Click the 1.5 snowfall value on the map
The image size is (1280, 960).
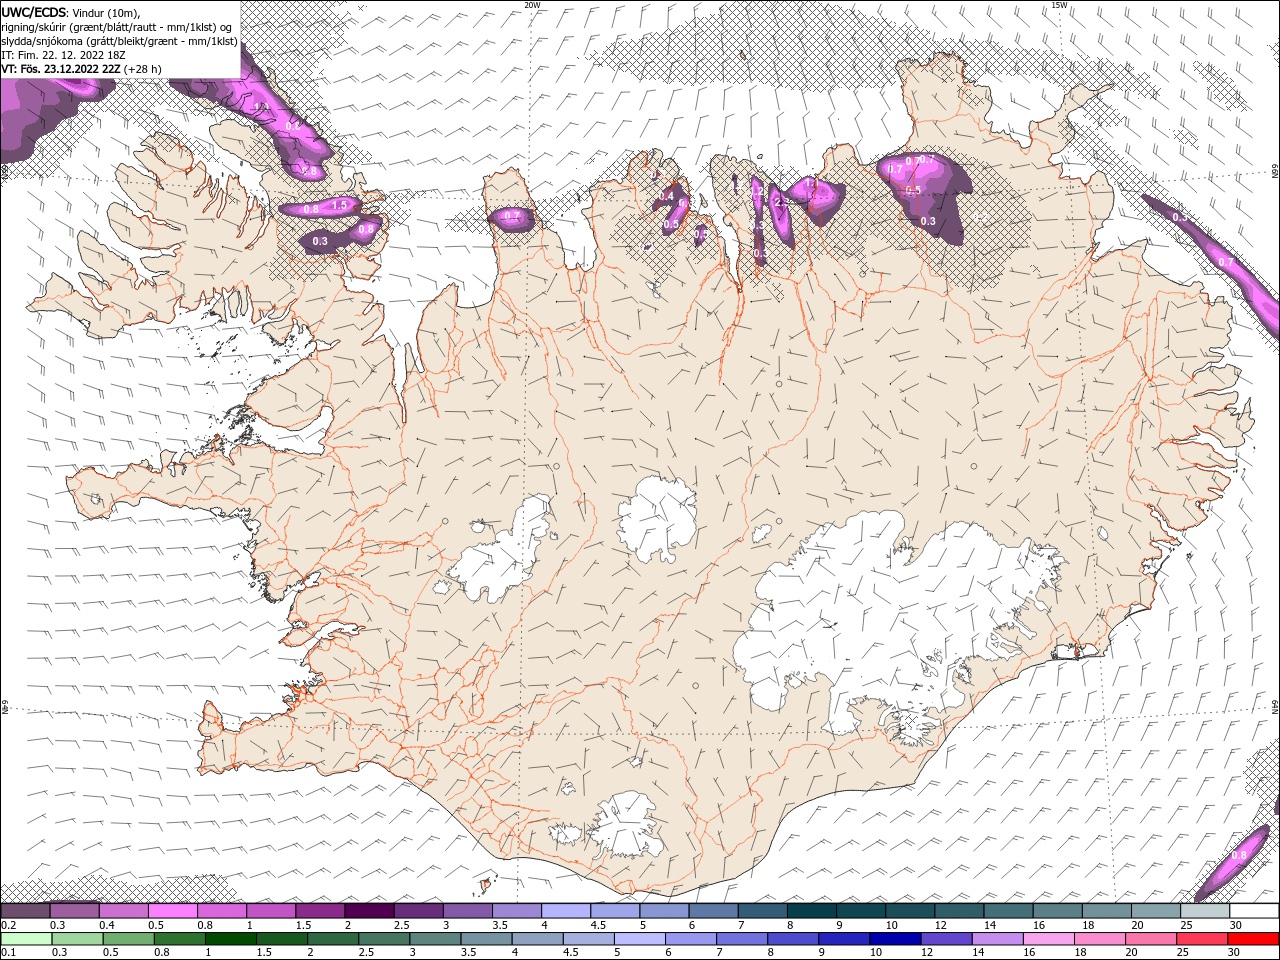(x=339, y=205)
